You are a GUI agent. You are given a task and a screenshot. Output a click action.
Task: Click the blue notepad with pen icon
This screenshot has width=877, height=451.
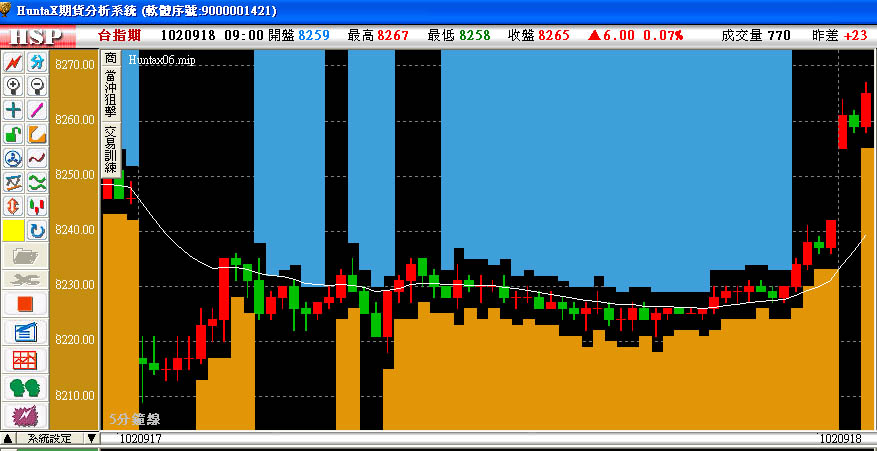click(25, 332)
